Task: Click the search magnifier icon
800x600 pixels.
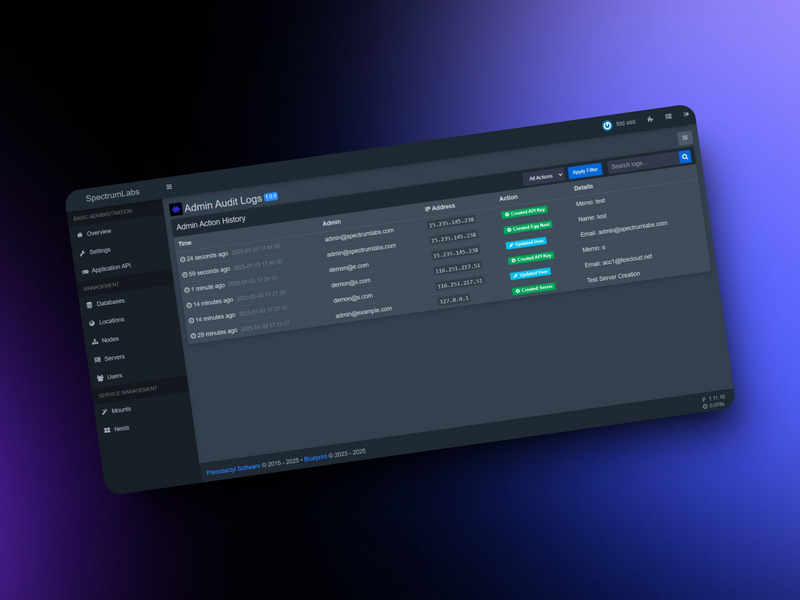Action: tap(685, 157)
